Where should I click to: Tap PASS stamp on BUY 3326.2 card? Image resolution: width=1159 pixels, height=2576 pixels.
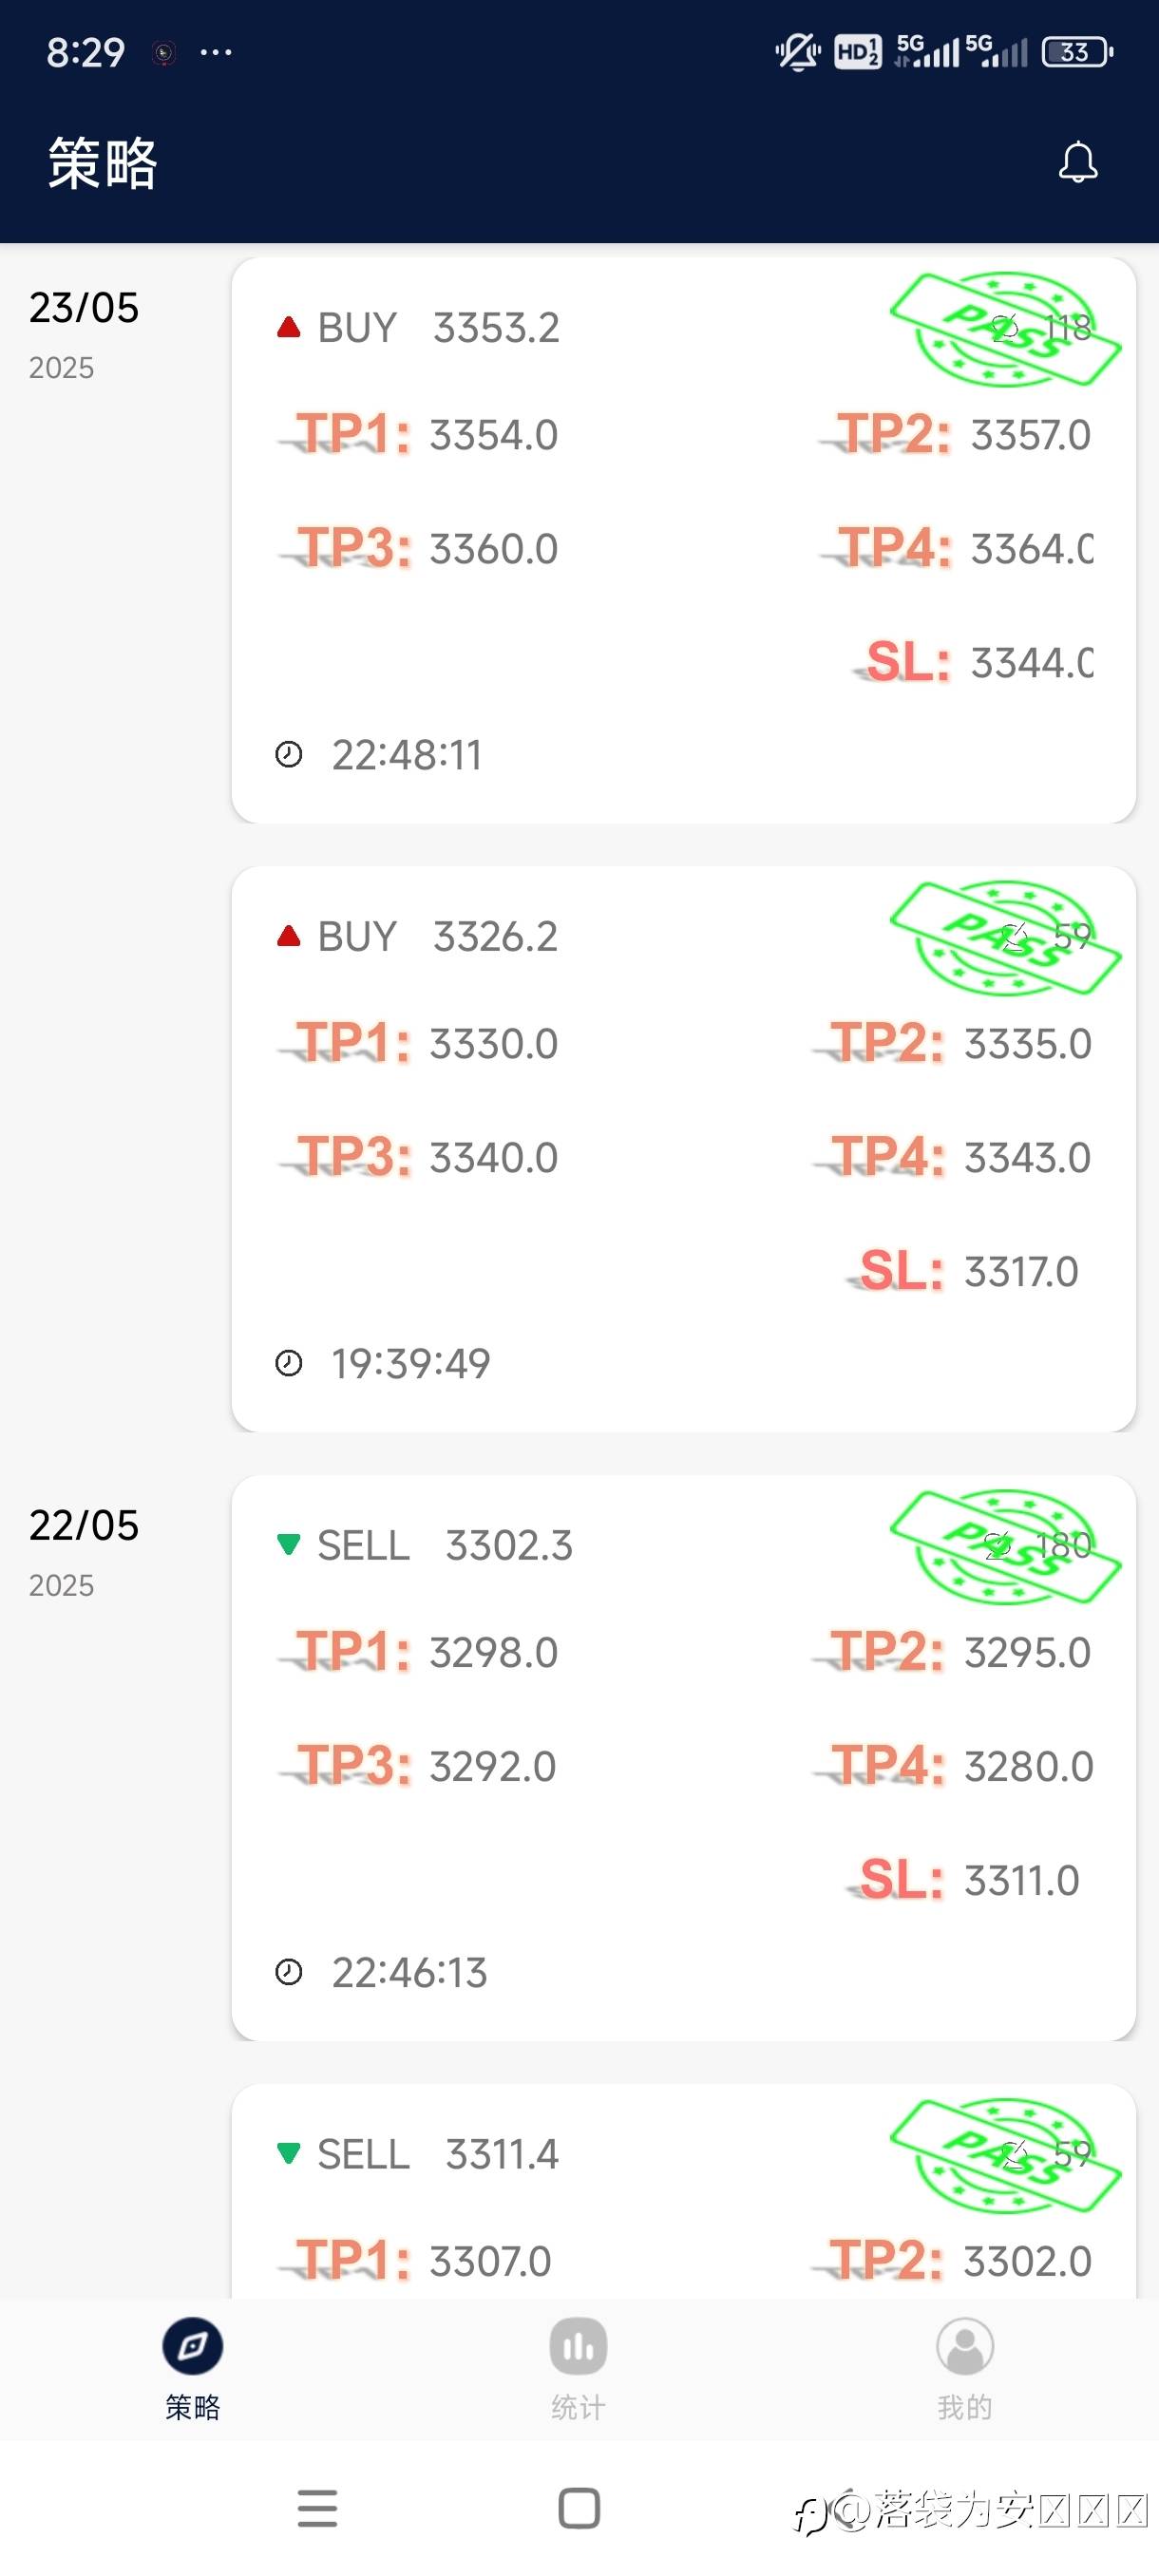(x=1005, y=938)
